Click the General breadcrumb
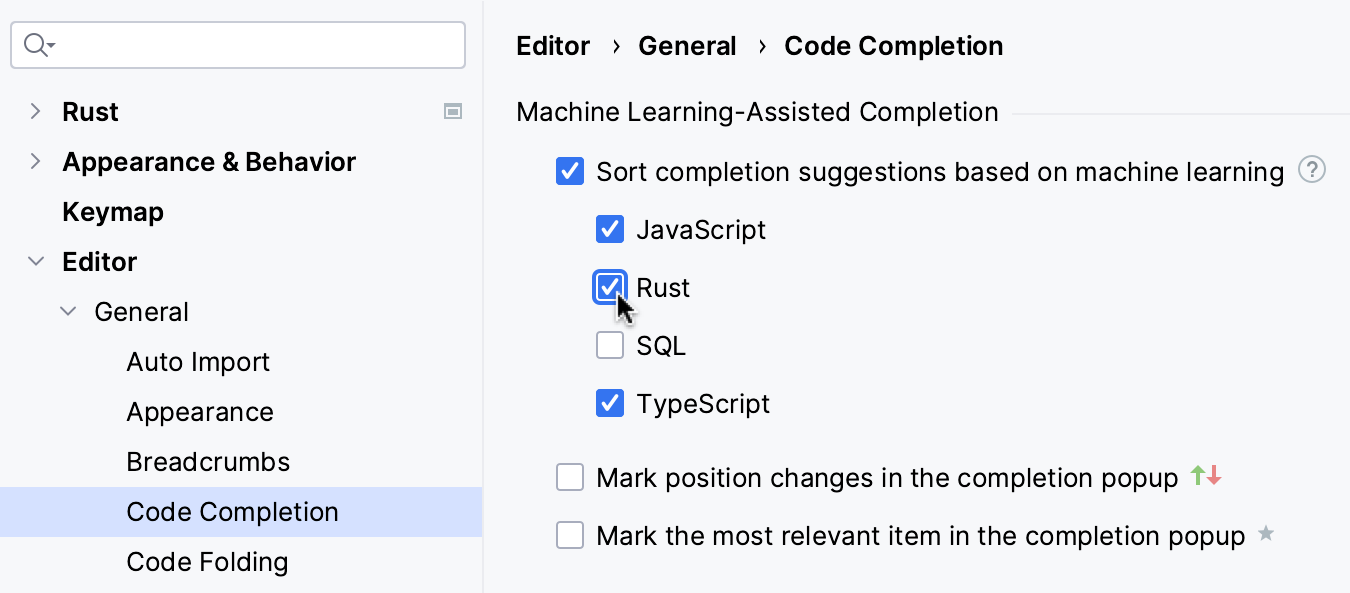Screen dimensions: 1350x593 click(687, 46)
